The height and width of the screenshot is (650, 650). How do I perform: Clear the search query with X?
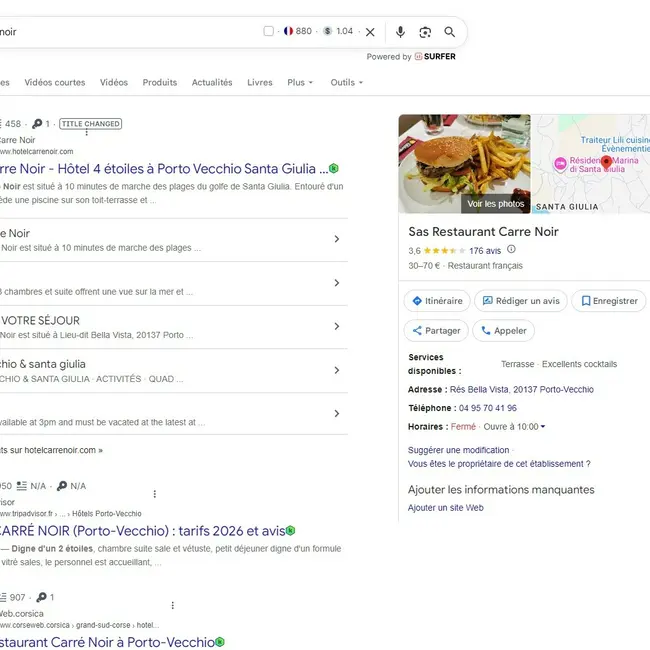click(x=370, y=32)
